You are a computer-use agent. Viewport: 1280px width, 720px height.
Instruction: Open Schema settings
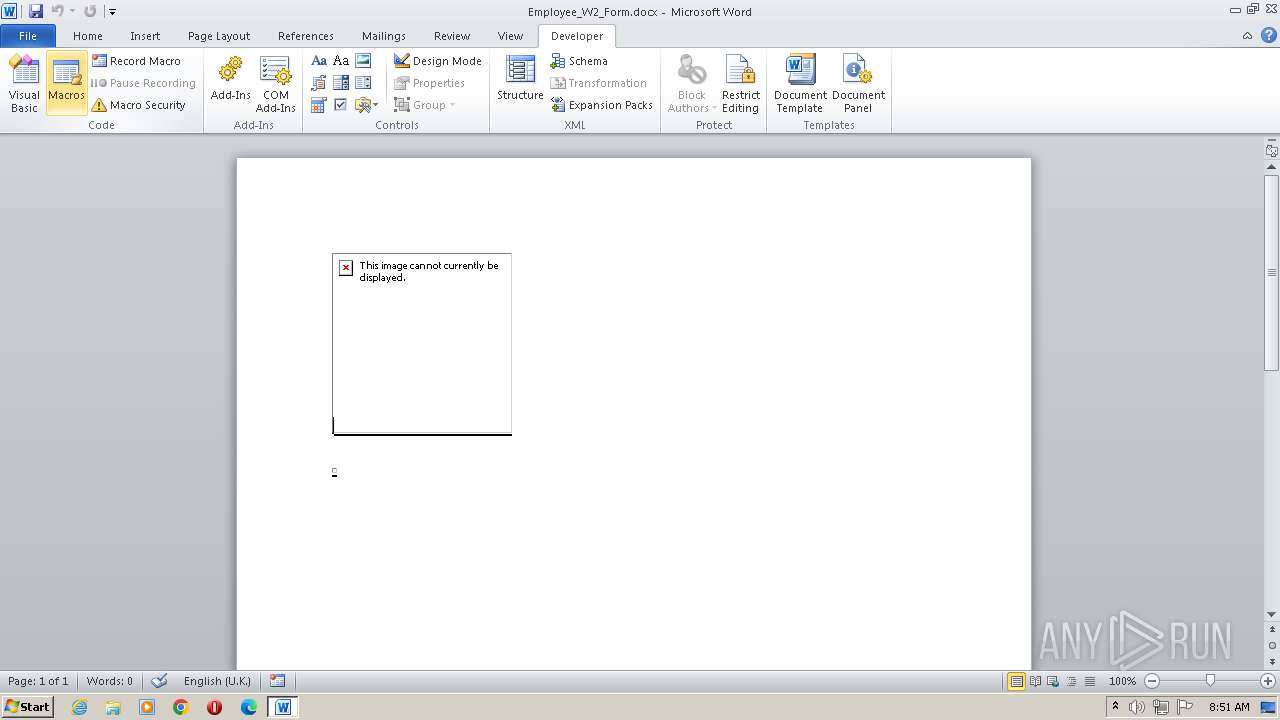pos(579,61)
